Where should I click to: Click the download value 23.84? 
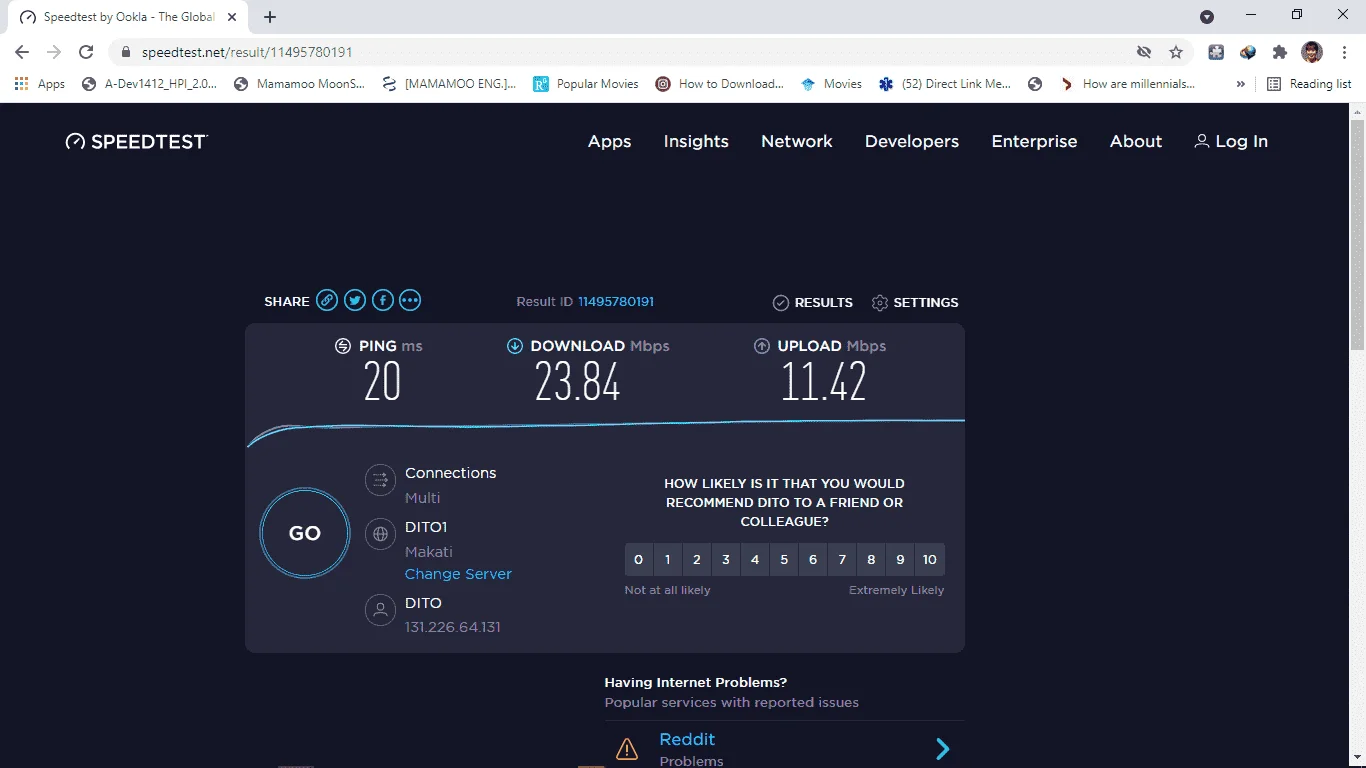[578, 381]
